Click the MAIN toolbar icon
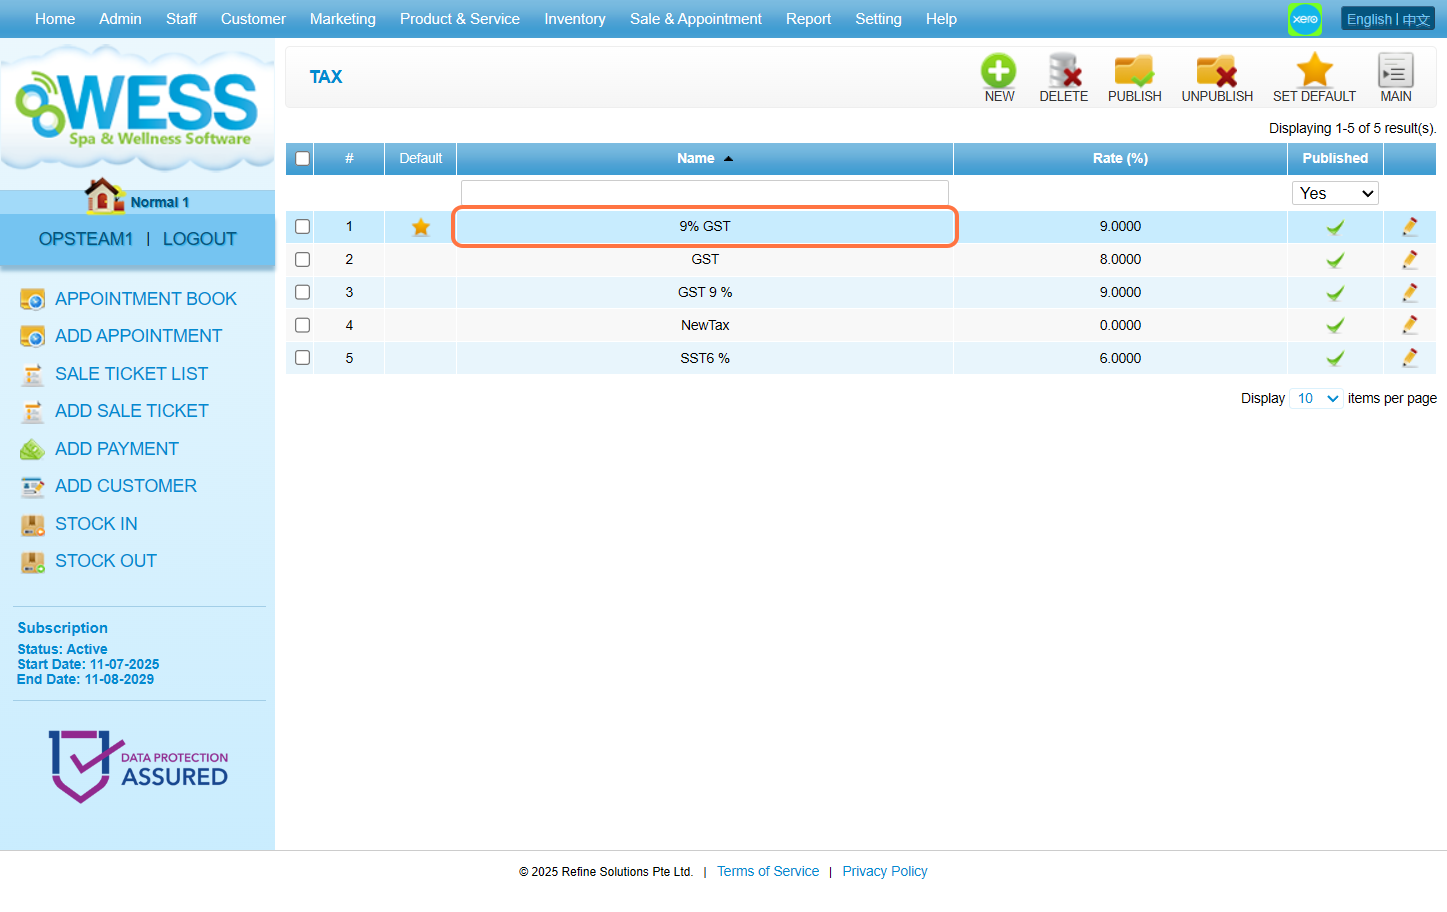Screen dimensions: 1447x912 (x=1395, y=72)
